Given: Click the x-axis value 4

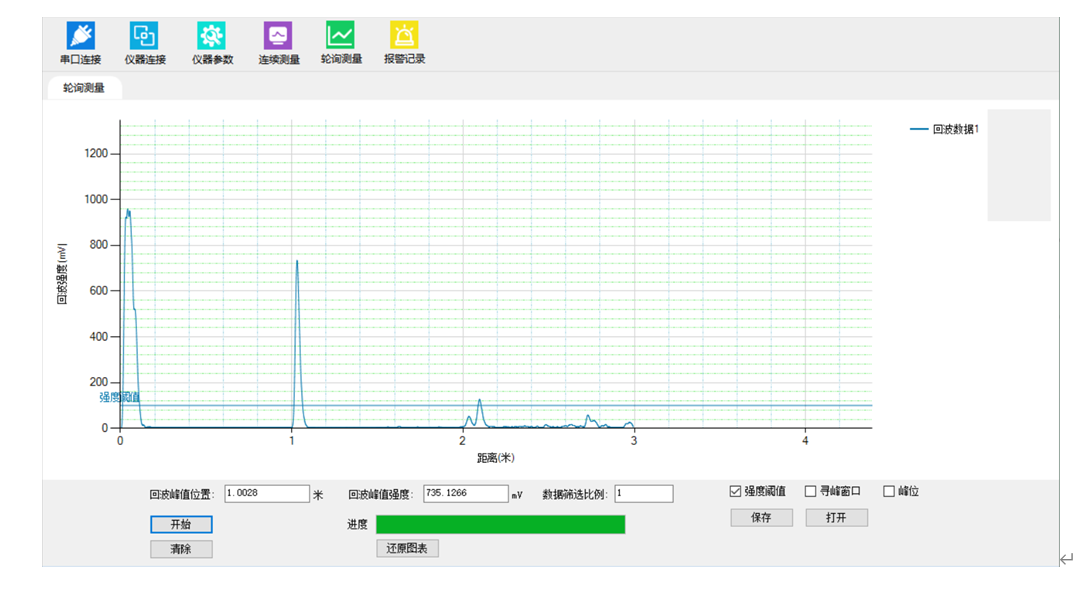Looking at the screenshot, I should click(805, 441).
